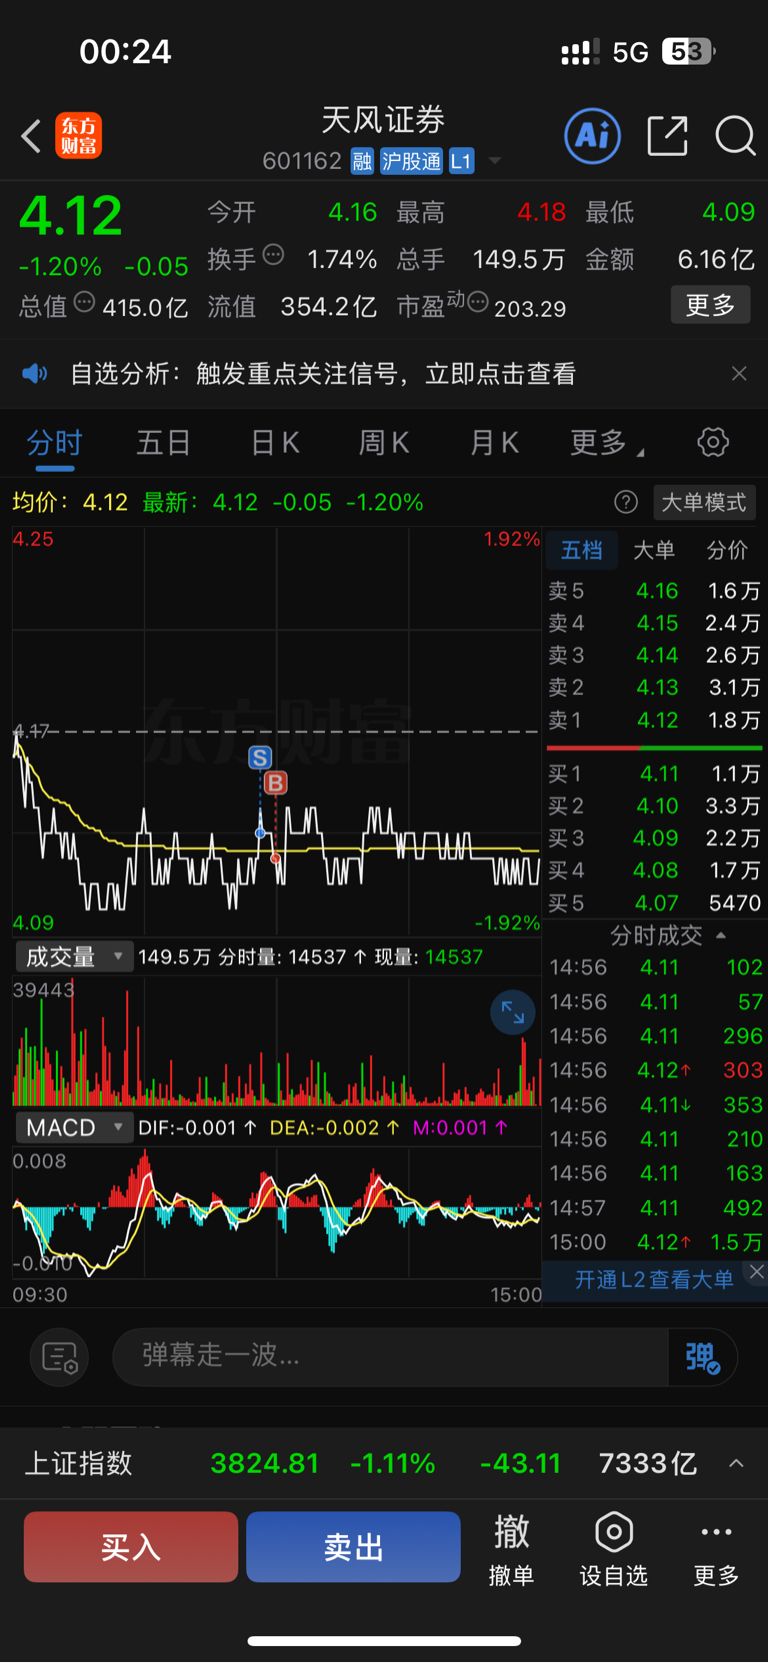Tap the 买5 4.07 order row

click(654, 903)
